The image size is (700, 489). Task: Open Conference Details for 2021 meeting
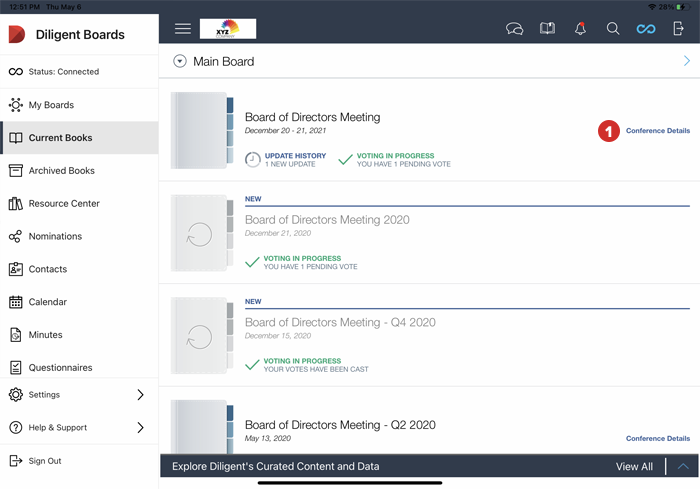tap(657, 131)
